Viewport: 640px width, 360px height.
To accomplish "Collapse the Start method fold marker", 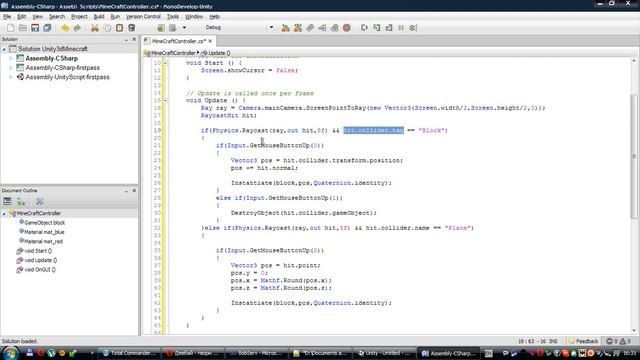I will (x=165, y=63).
